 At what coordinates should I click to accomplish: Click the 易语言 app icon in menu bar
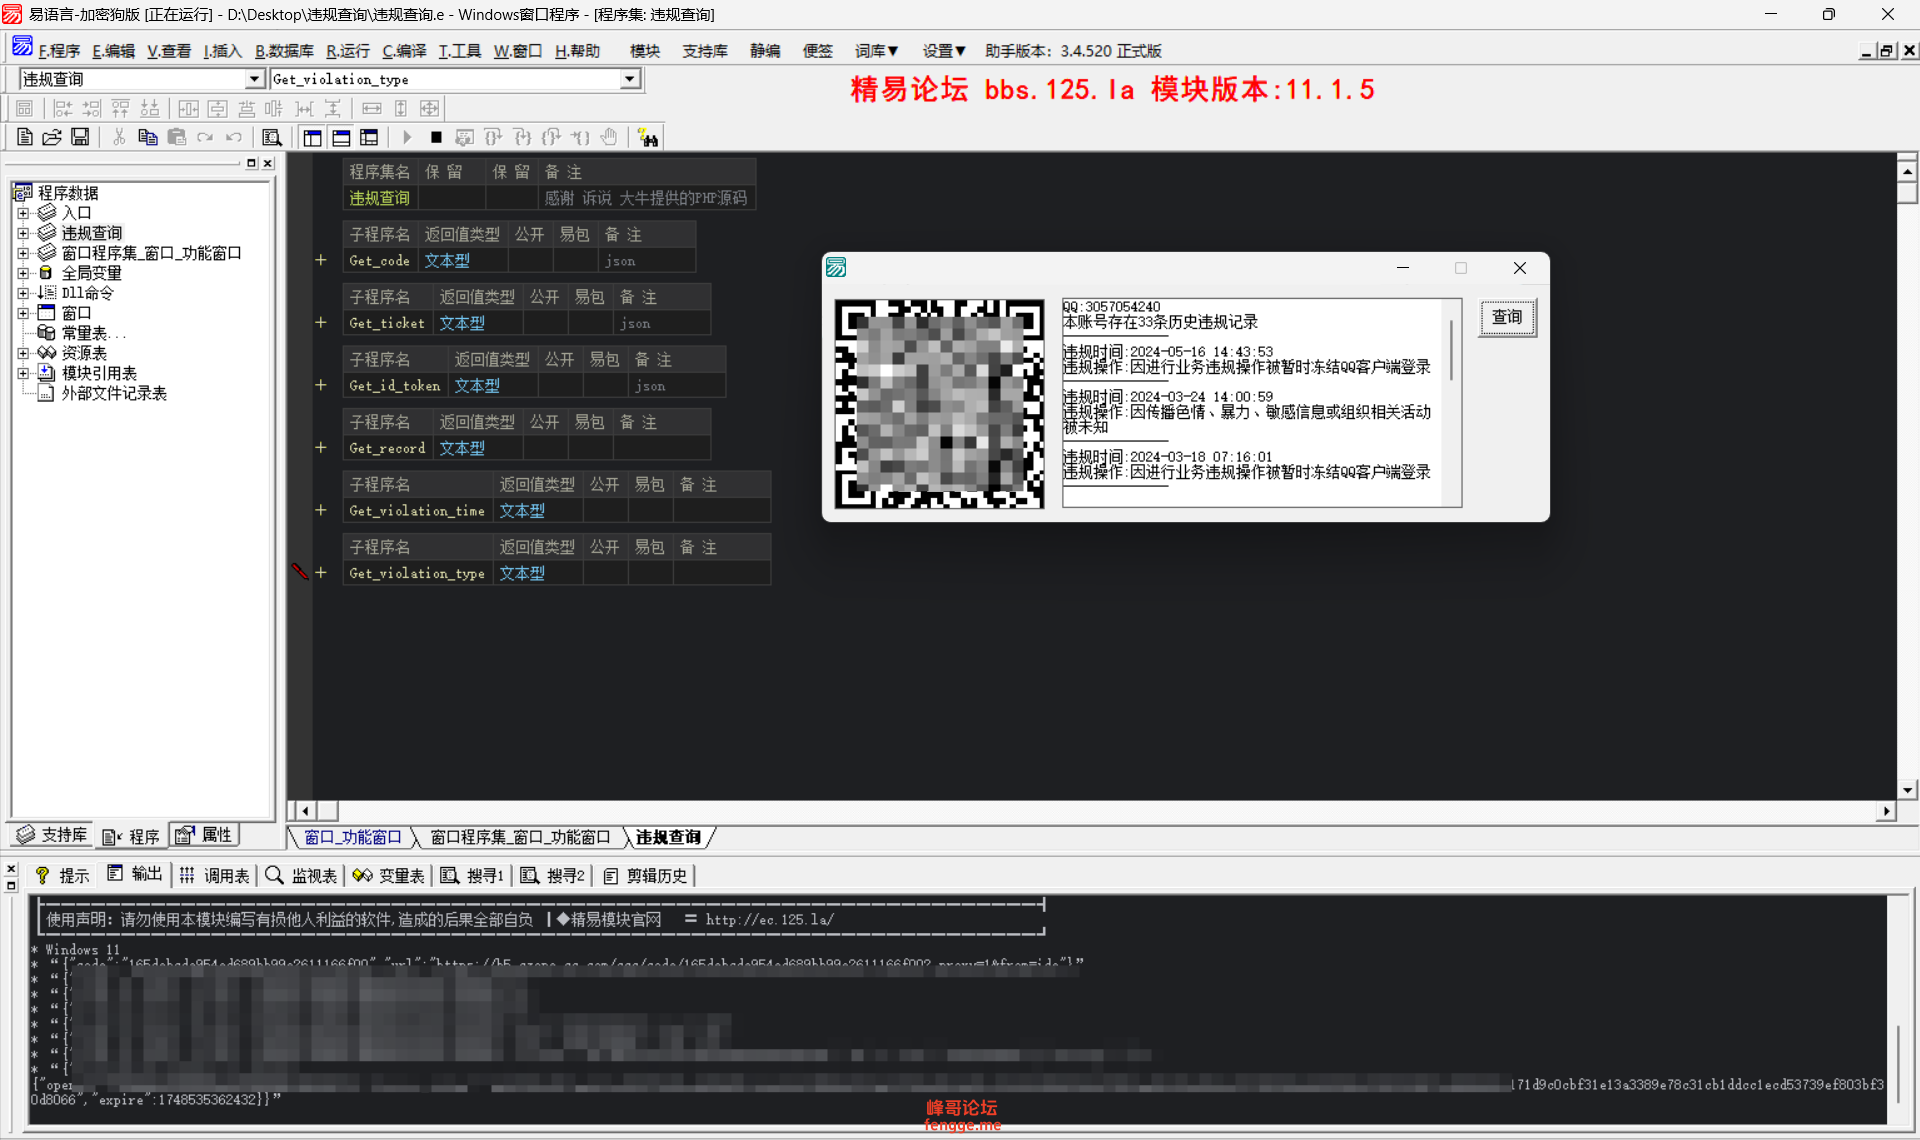click(22, 46)
